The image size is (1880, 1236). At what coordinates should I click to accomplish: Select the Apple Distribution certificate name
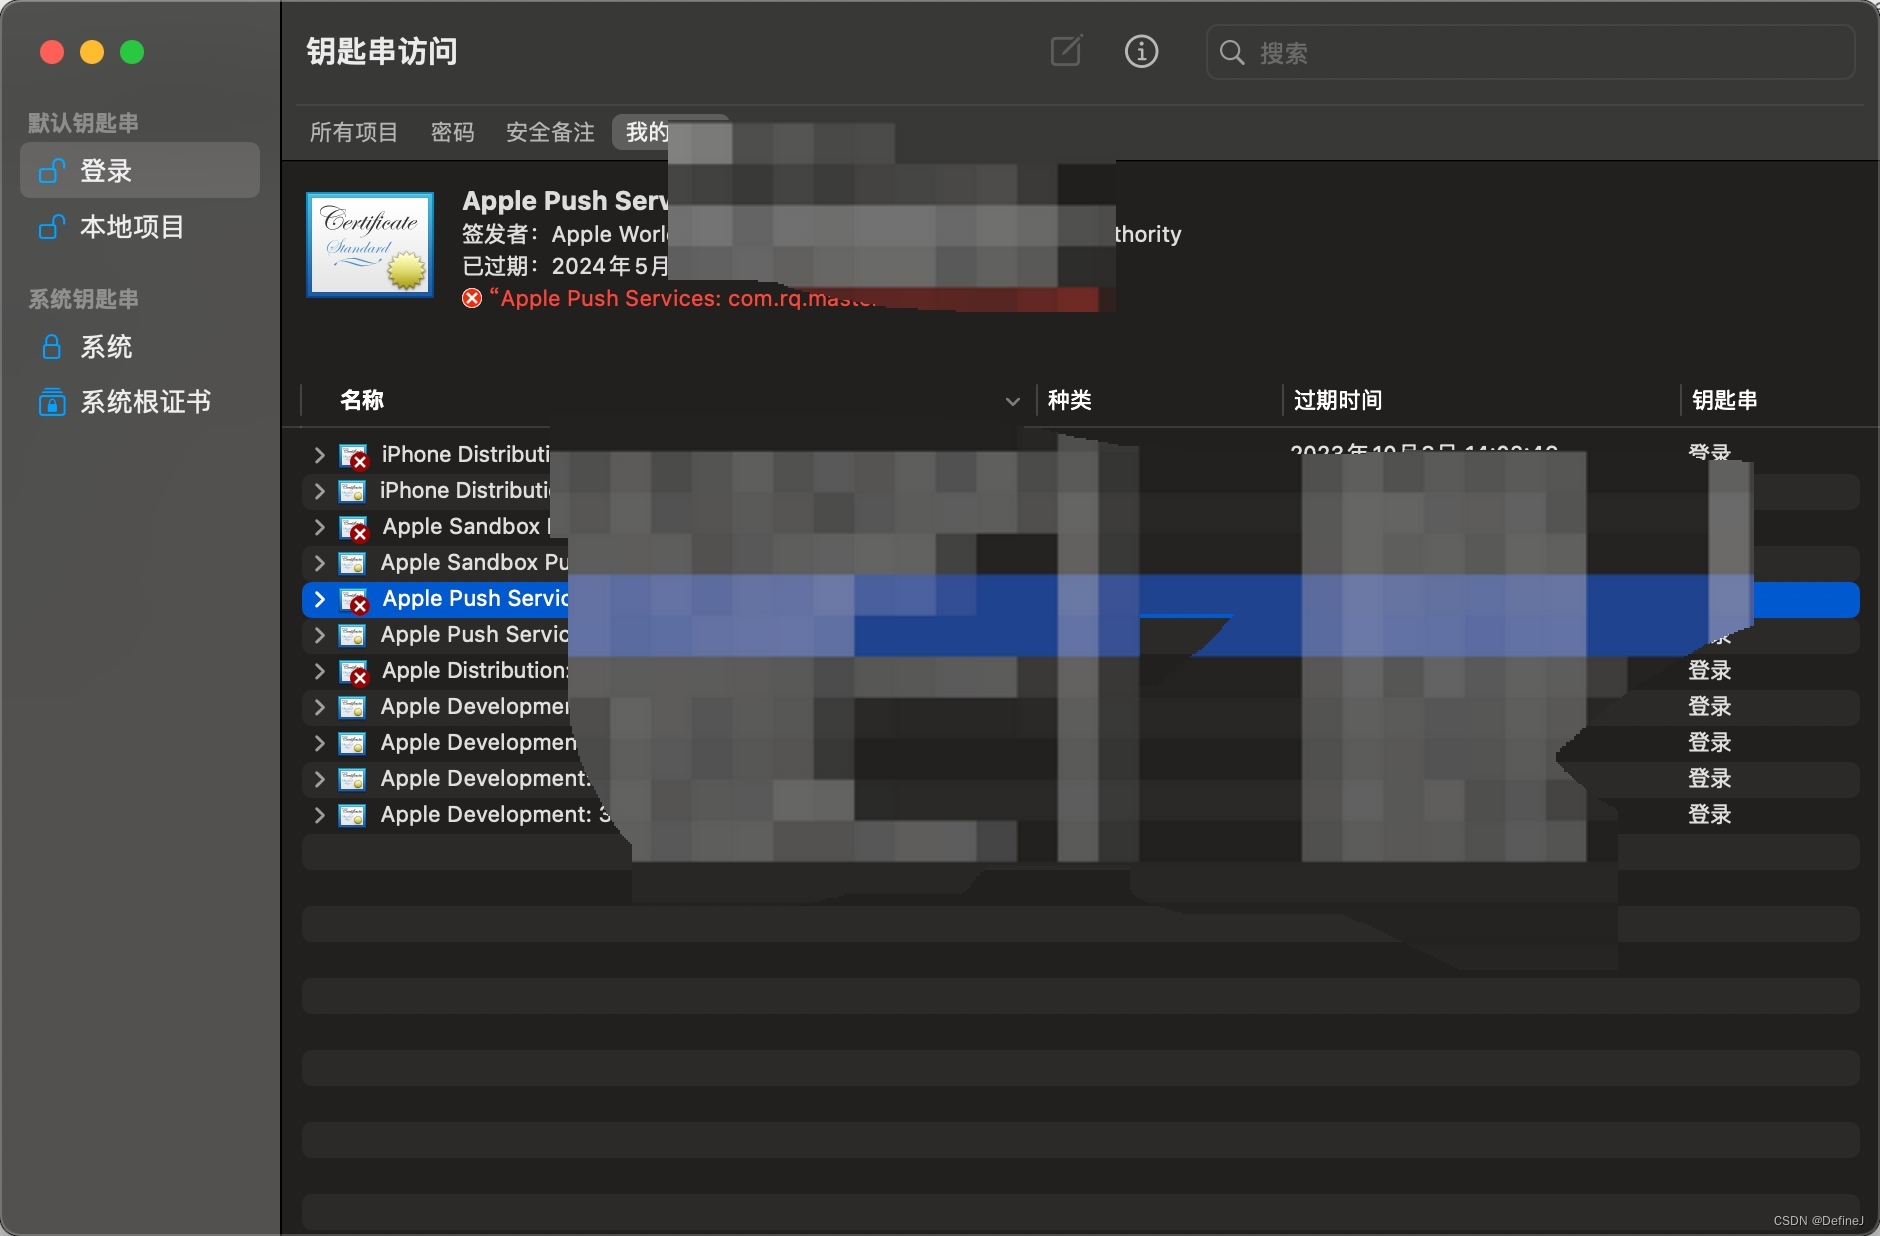pos(475,671)
